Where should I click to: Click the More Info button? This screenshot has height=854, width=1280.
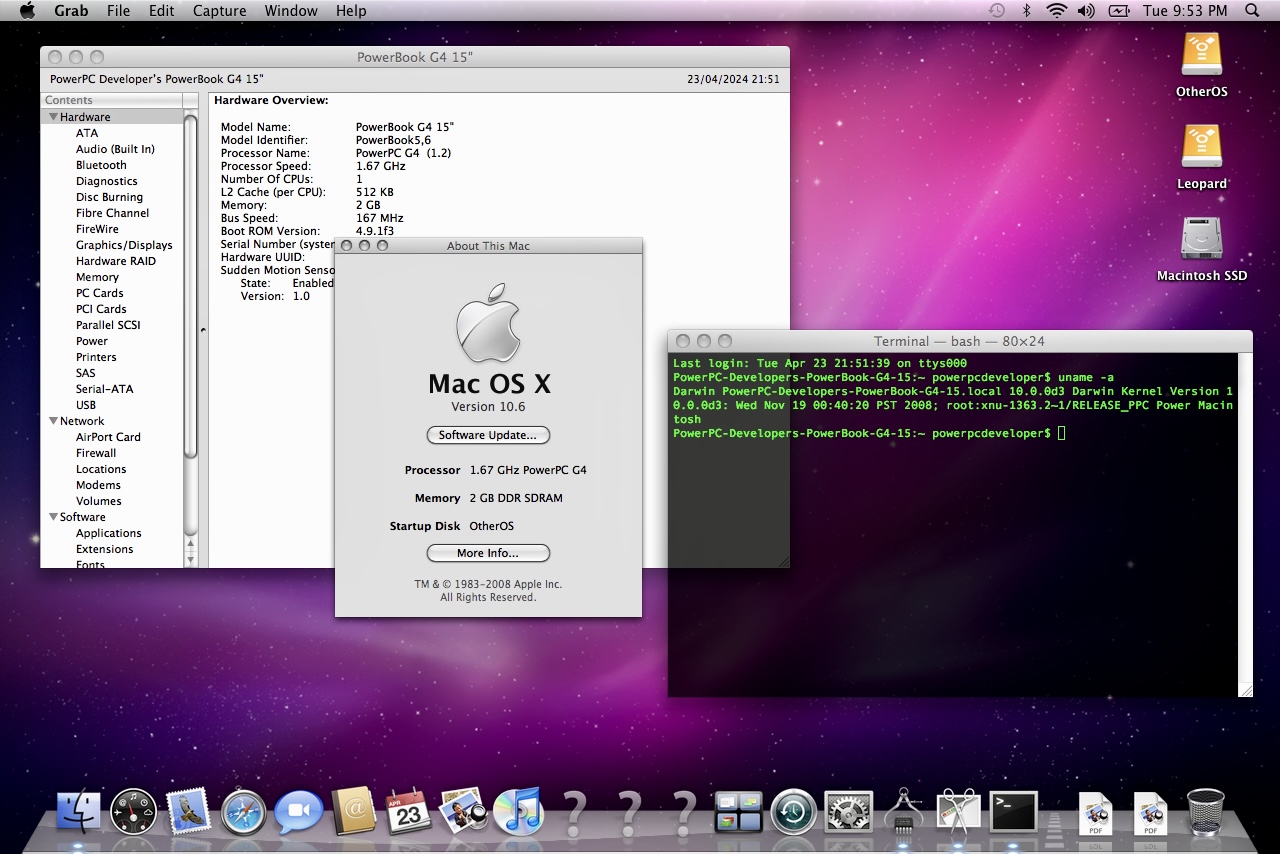488,553
